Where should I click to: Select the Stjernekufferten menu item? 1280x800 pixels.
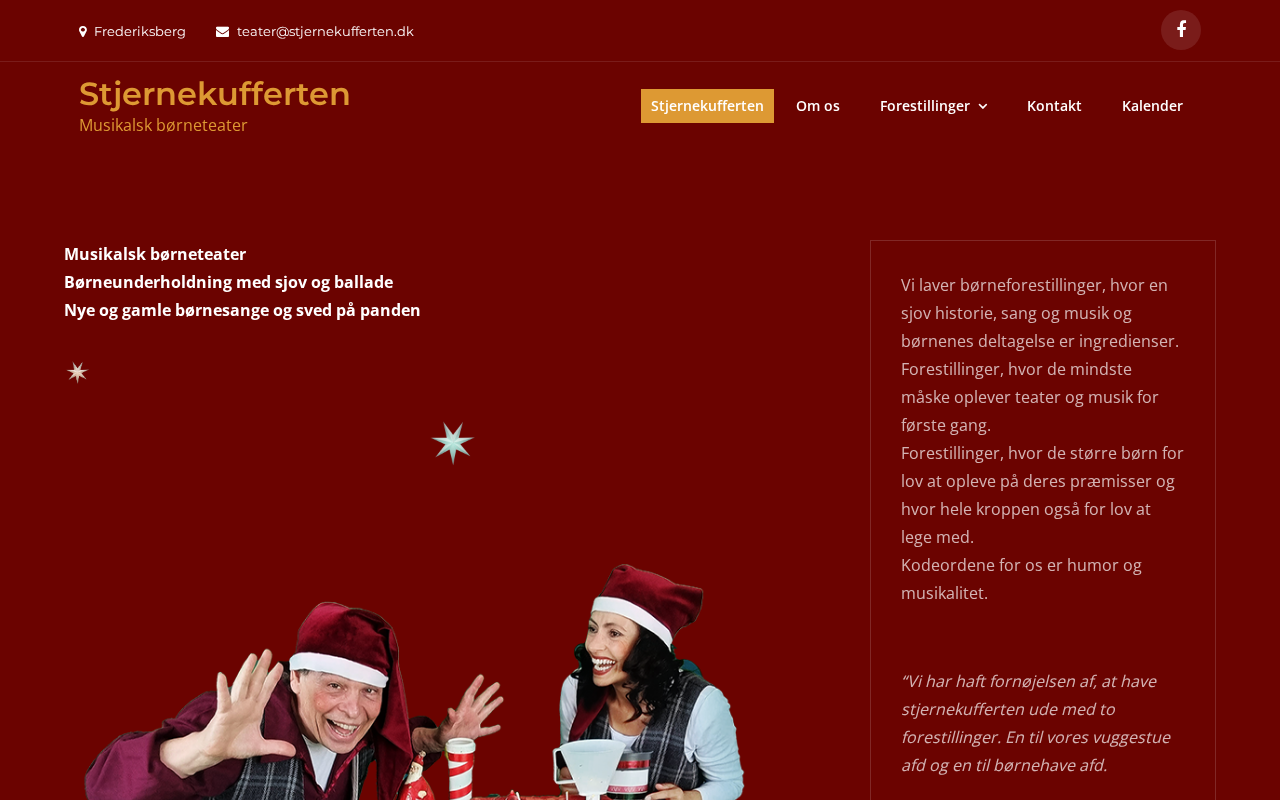pyautogui.click(x=707, y=106)
